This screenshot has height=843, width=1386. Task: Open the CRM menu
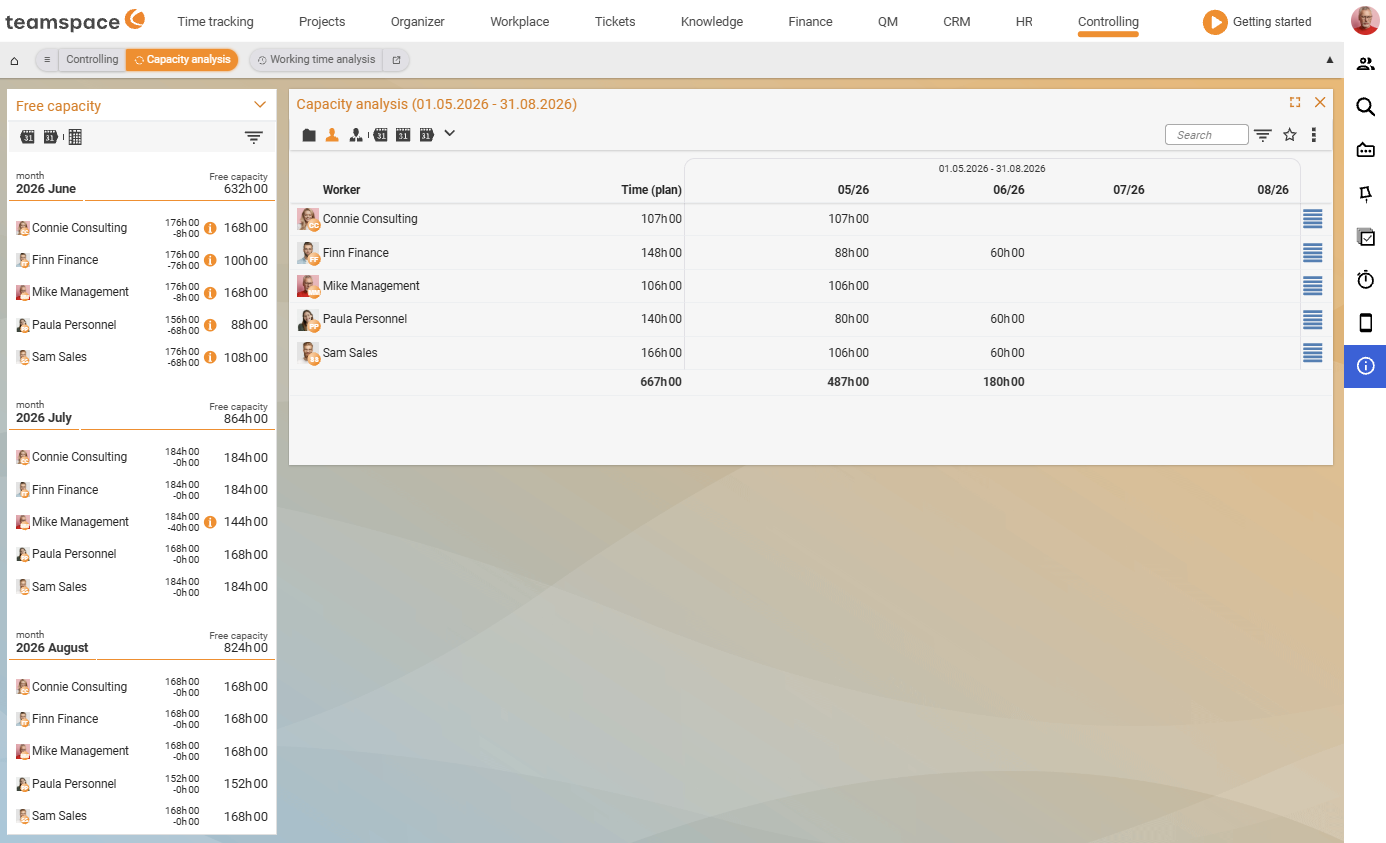pos(957,21)
